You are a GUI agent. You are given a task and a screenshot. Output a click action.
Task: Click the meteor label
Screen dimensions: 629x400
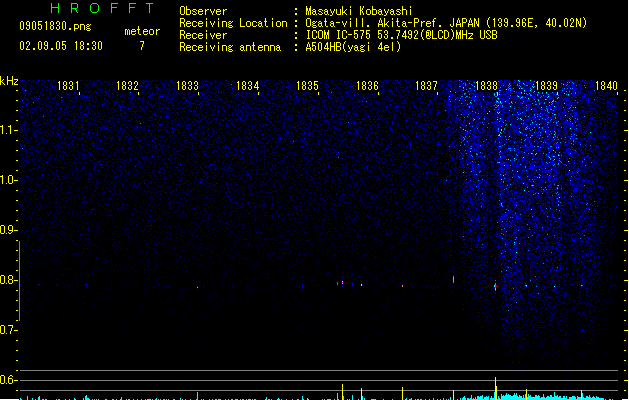tap(142, 31)
